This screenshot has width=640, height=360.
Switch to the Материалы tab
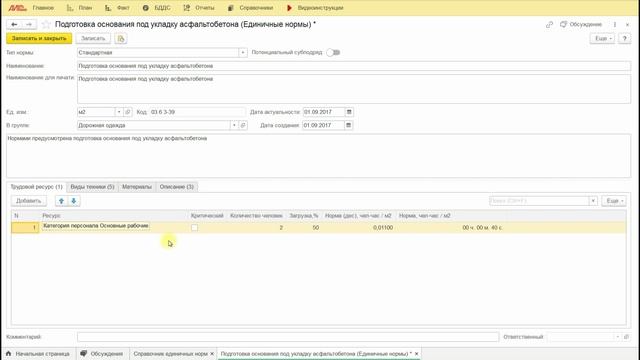[x=137, y=187]
